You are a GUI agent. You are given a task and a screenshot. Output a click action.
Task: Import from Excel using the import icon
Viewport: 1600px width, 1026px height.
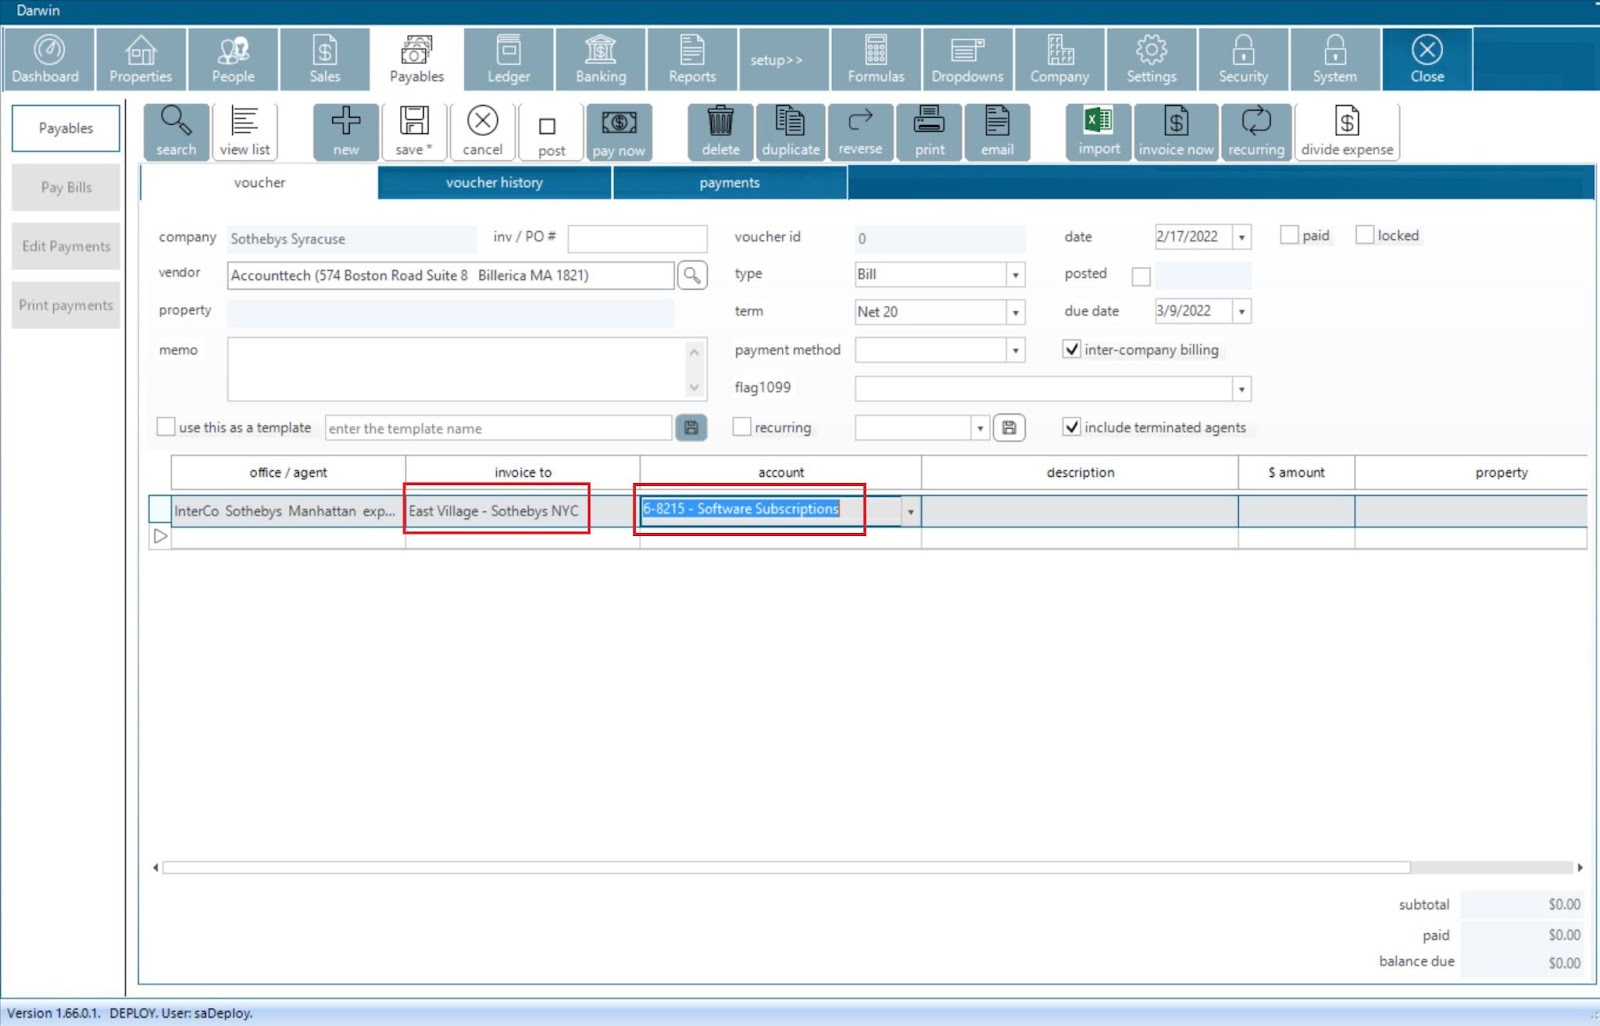1098,131
